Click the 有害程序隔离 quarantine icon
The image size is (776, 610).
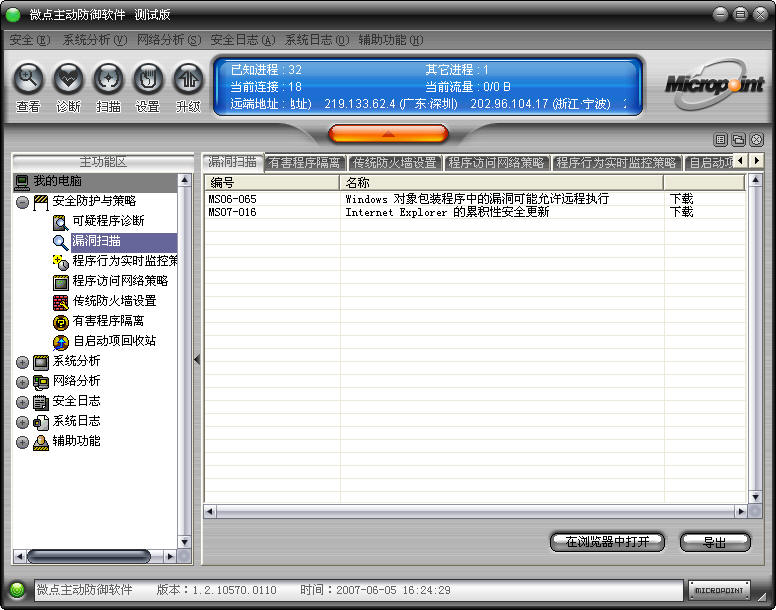[x=60, y=323]
